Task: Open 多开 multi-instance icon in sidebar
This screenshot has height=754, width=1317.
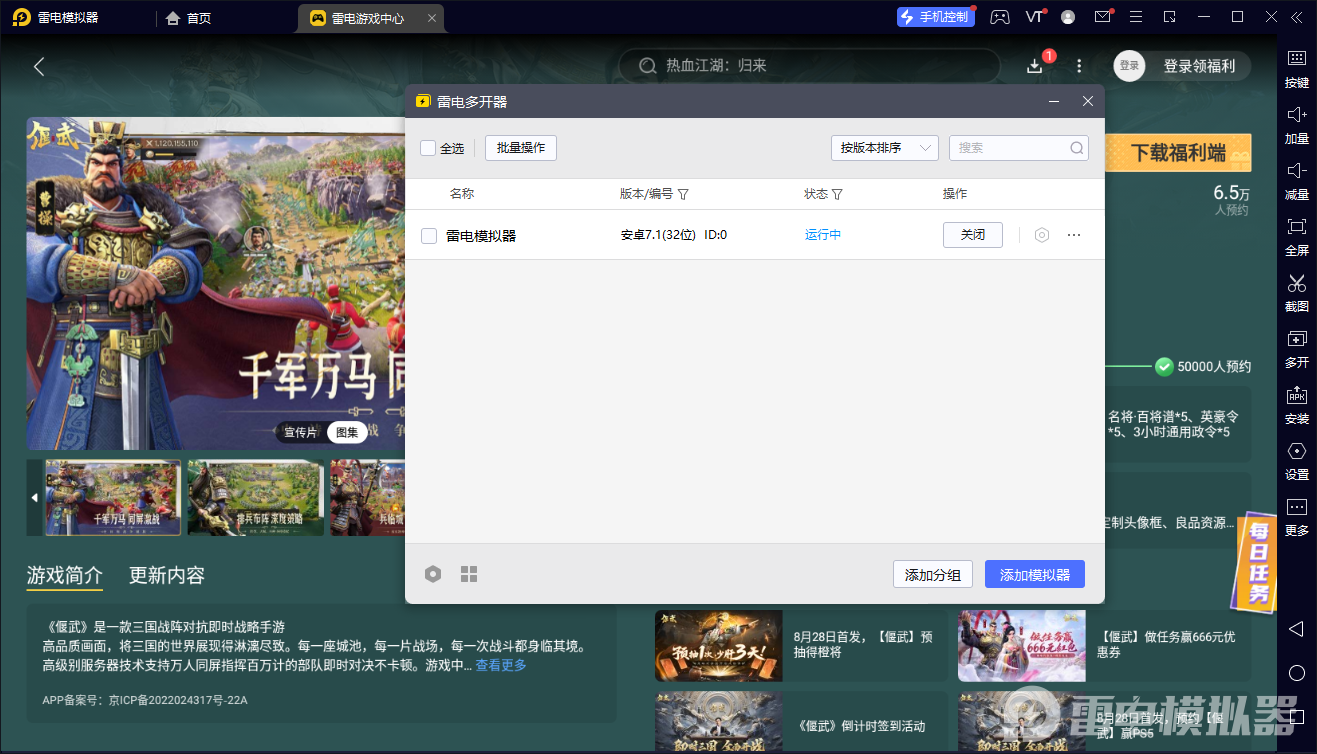Action: point(1296,339)
